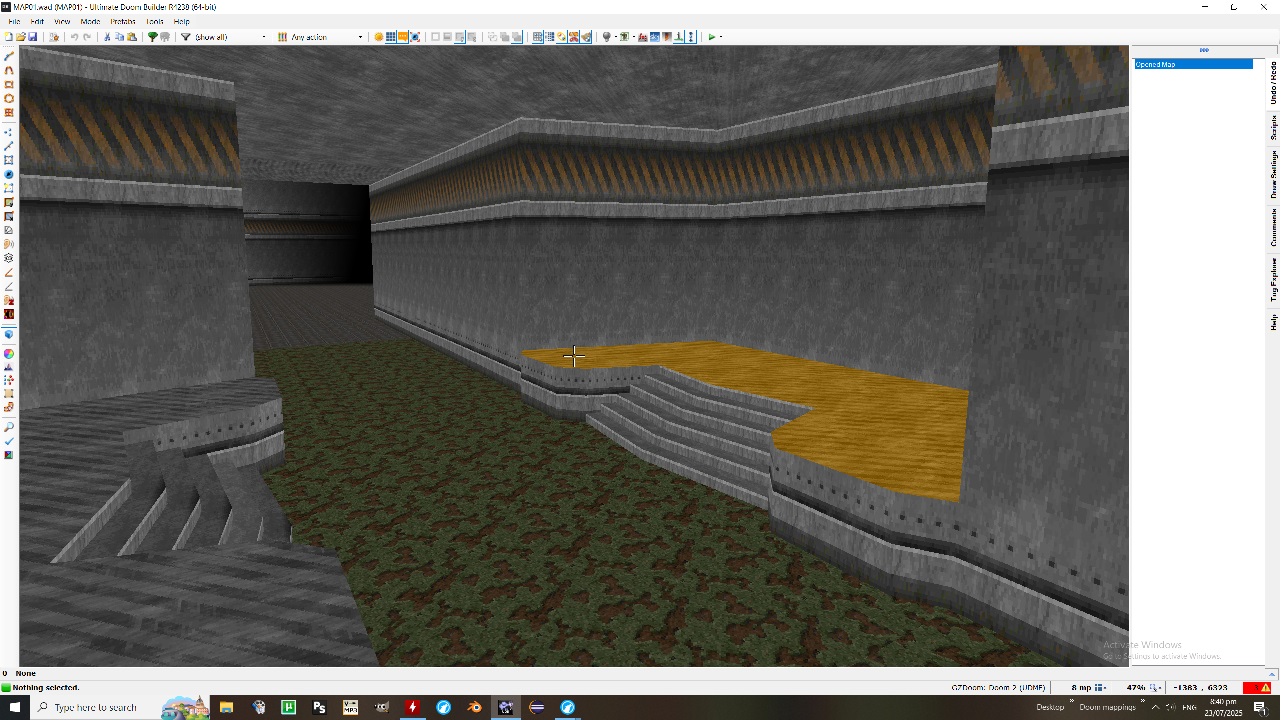Open the View menu

point(62,21)
